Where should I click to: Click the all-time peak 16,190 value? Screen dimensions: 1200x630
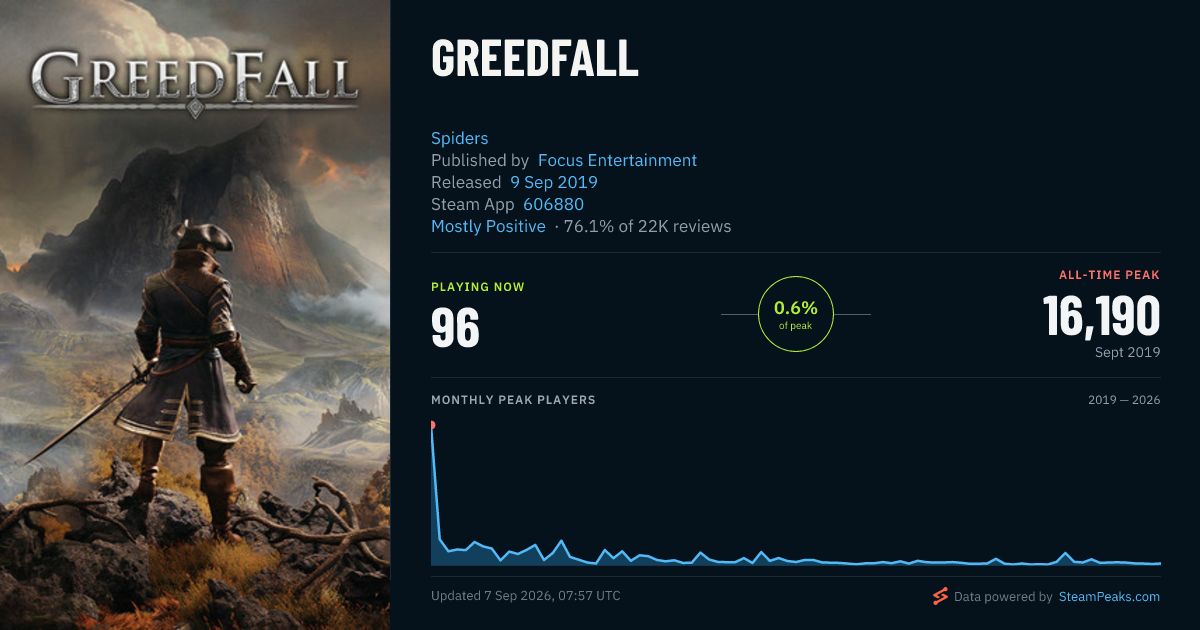tap(1101, 316)
